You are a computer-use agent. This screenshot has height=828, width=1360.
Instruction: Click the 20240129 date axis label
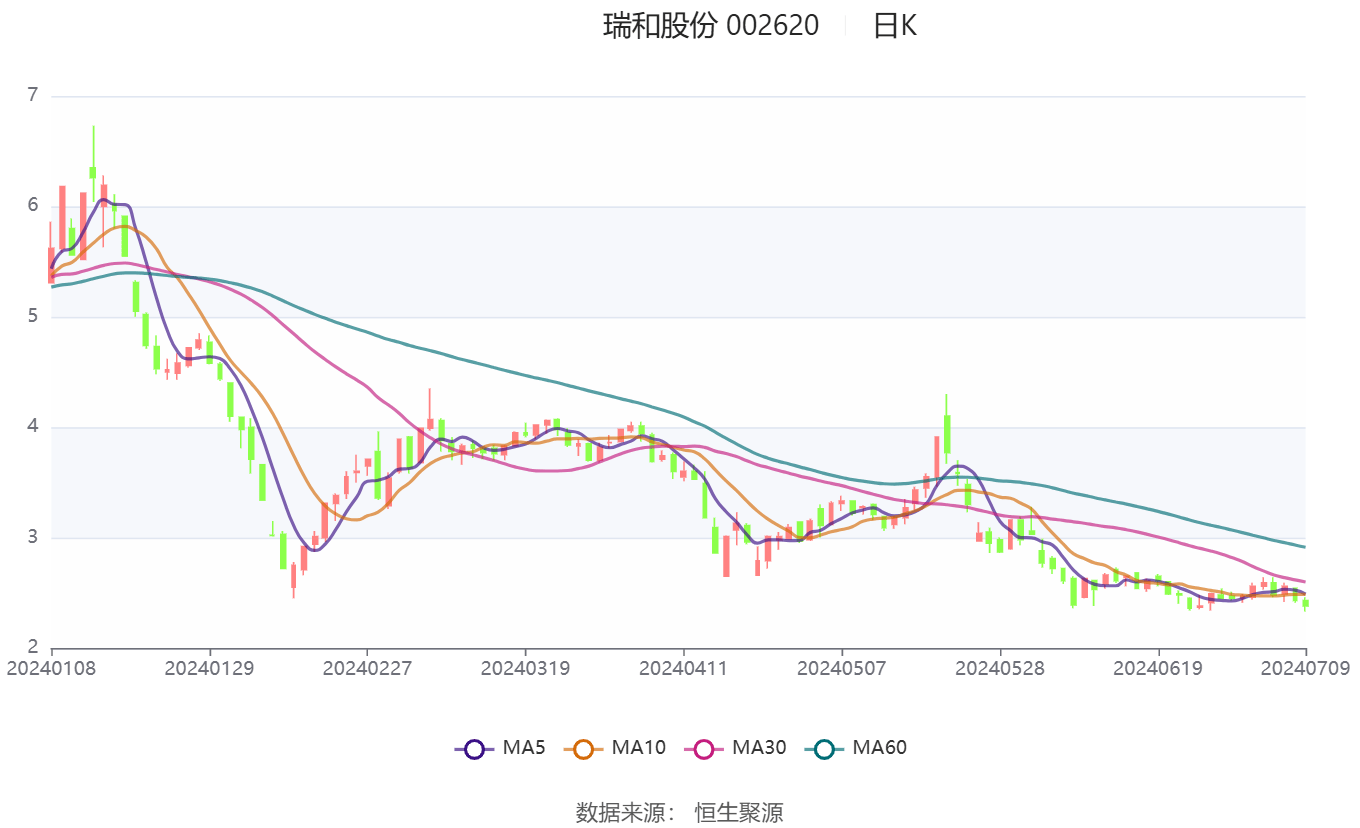[x=209, y=668]
